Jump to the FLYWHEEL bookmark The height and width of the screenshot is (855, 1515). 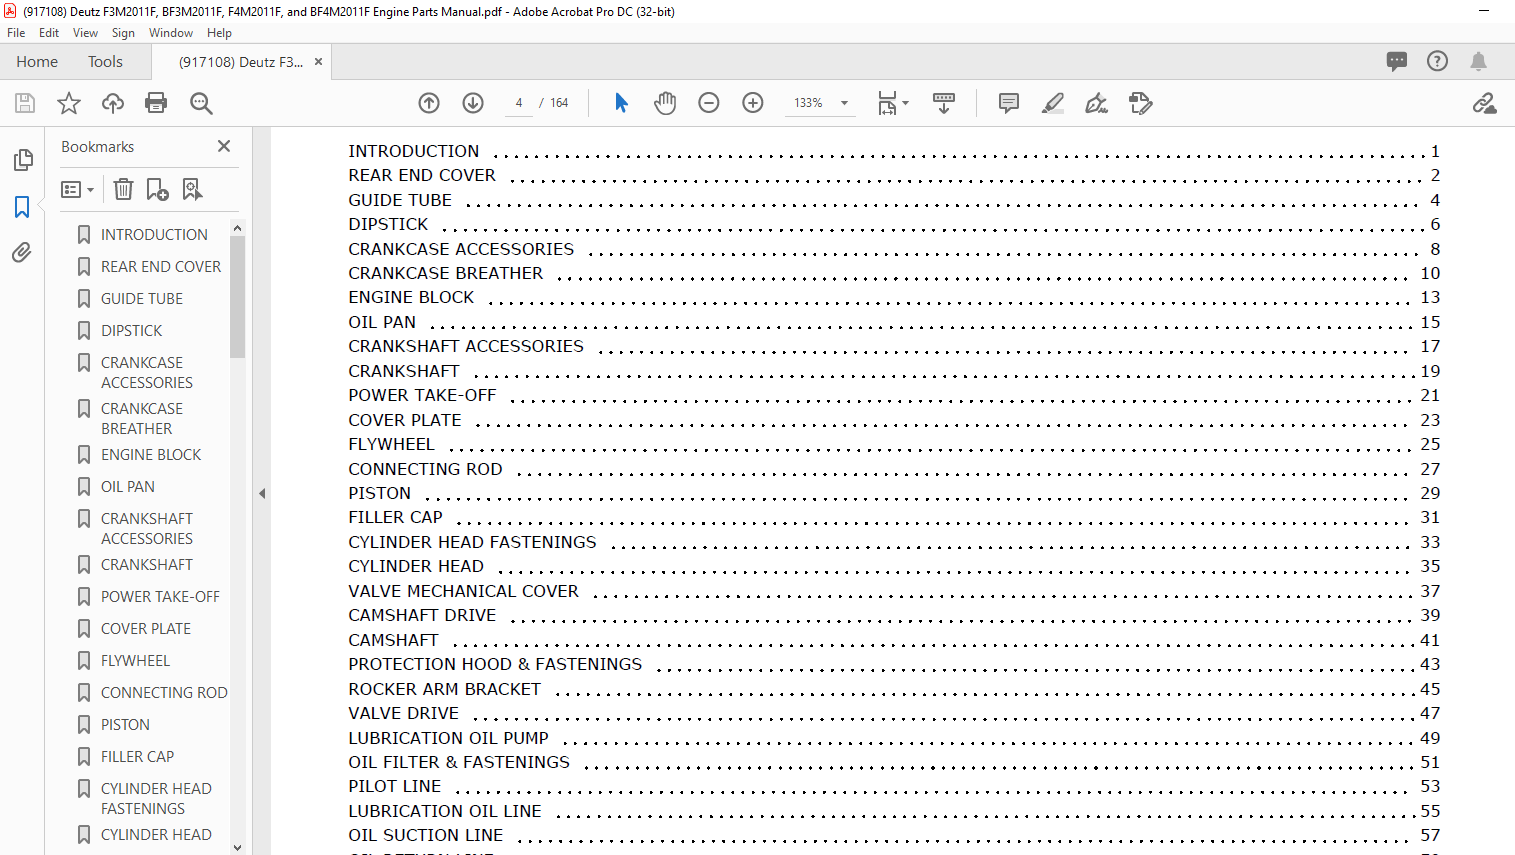[135, 660]
